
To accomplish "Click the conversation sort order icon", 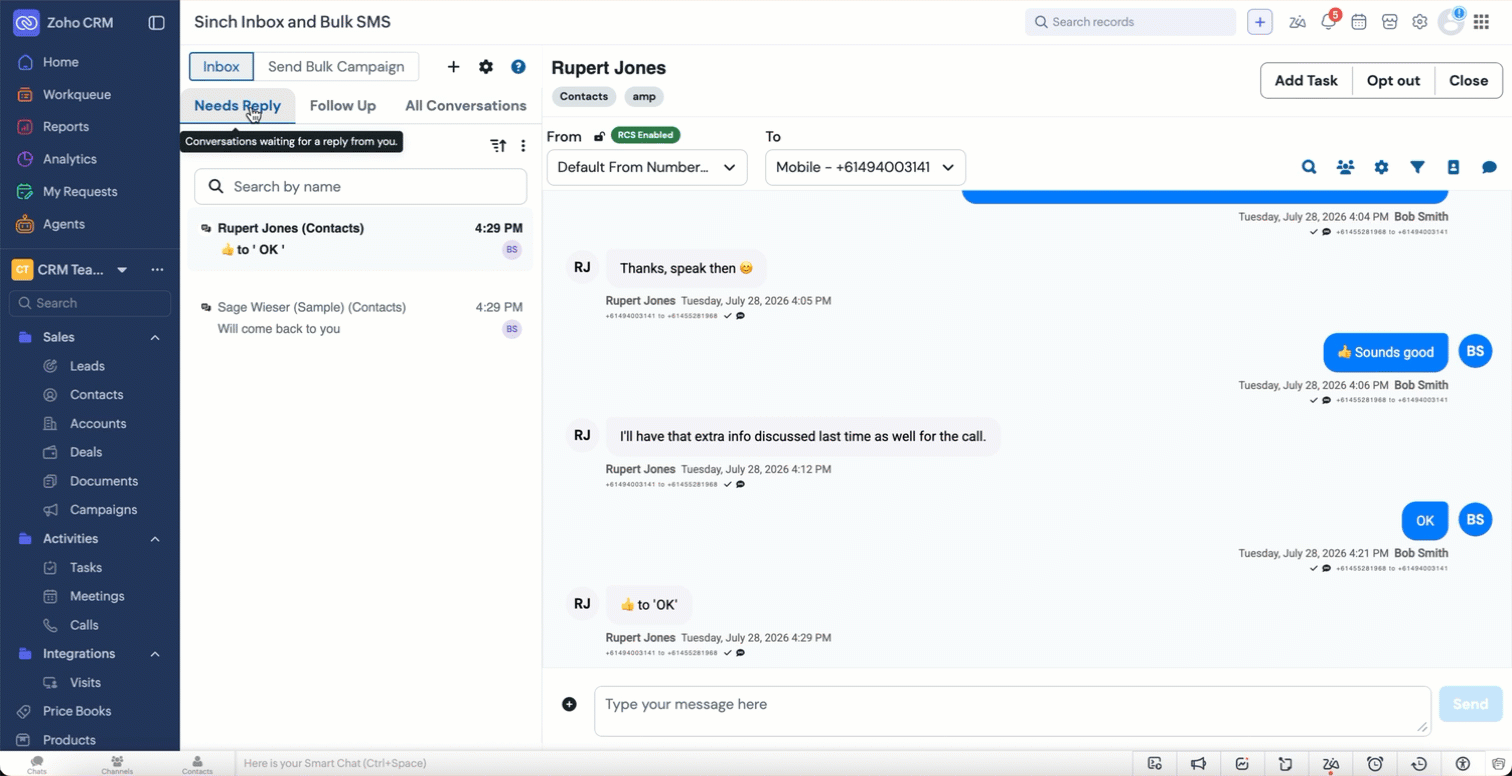I will (498, 146).
